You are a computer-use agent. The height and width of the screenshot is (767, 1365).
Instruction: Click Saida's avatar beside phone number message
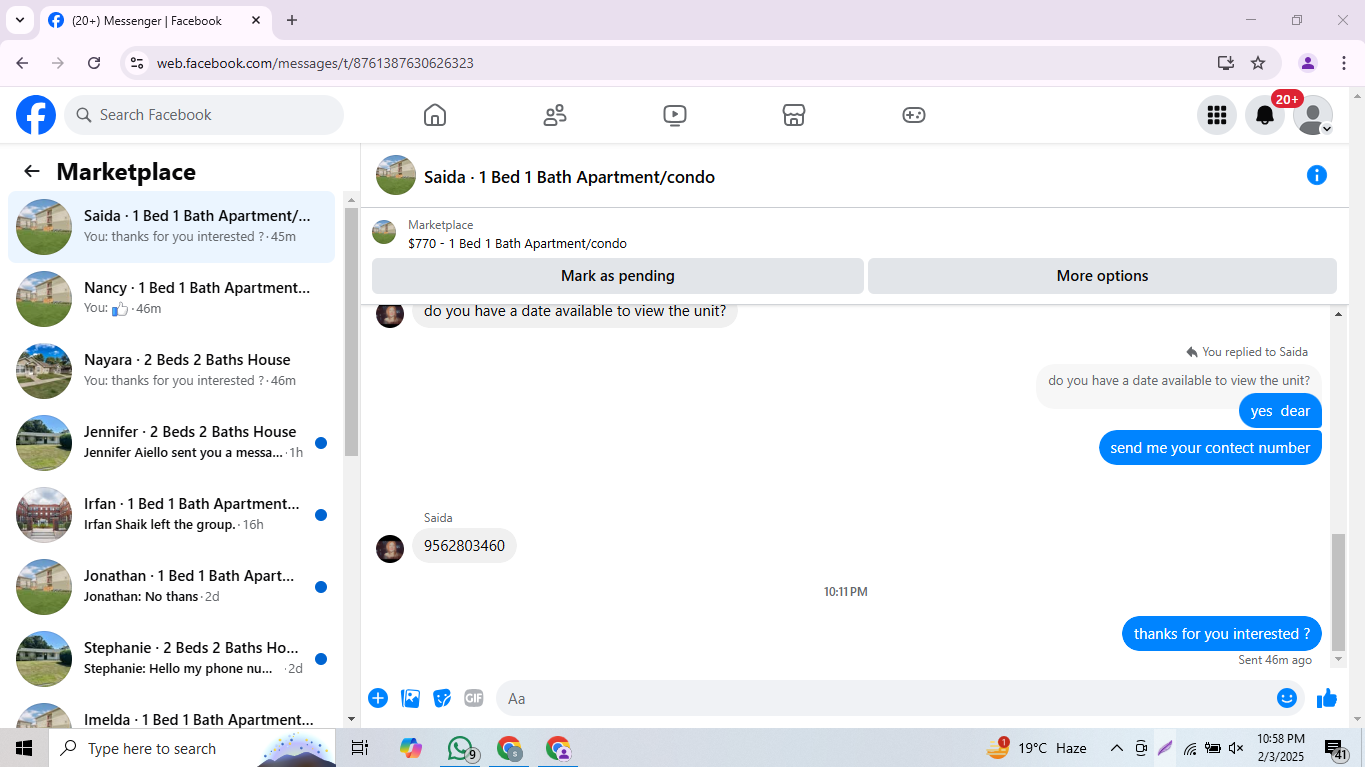(x=390, y=548)
